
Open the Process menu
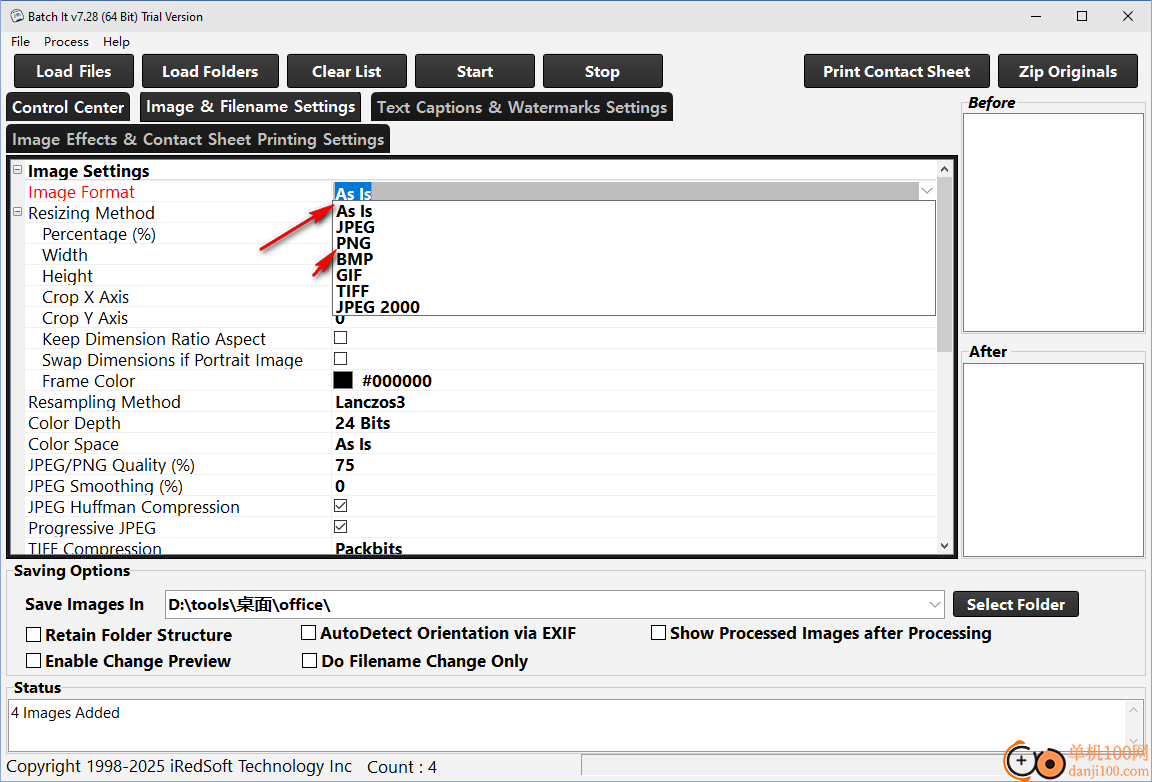pyautogui.click(x=66, y=42)
